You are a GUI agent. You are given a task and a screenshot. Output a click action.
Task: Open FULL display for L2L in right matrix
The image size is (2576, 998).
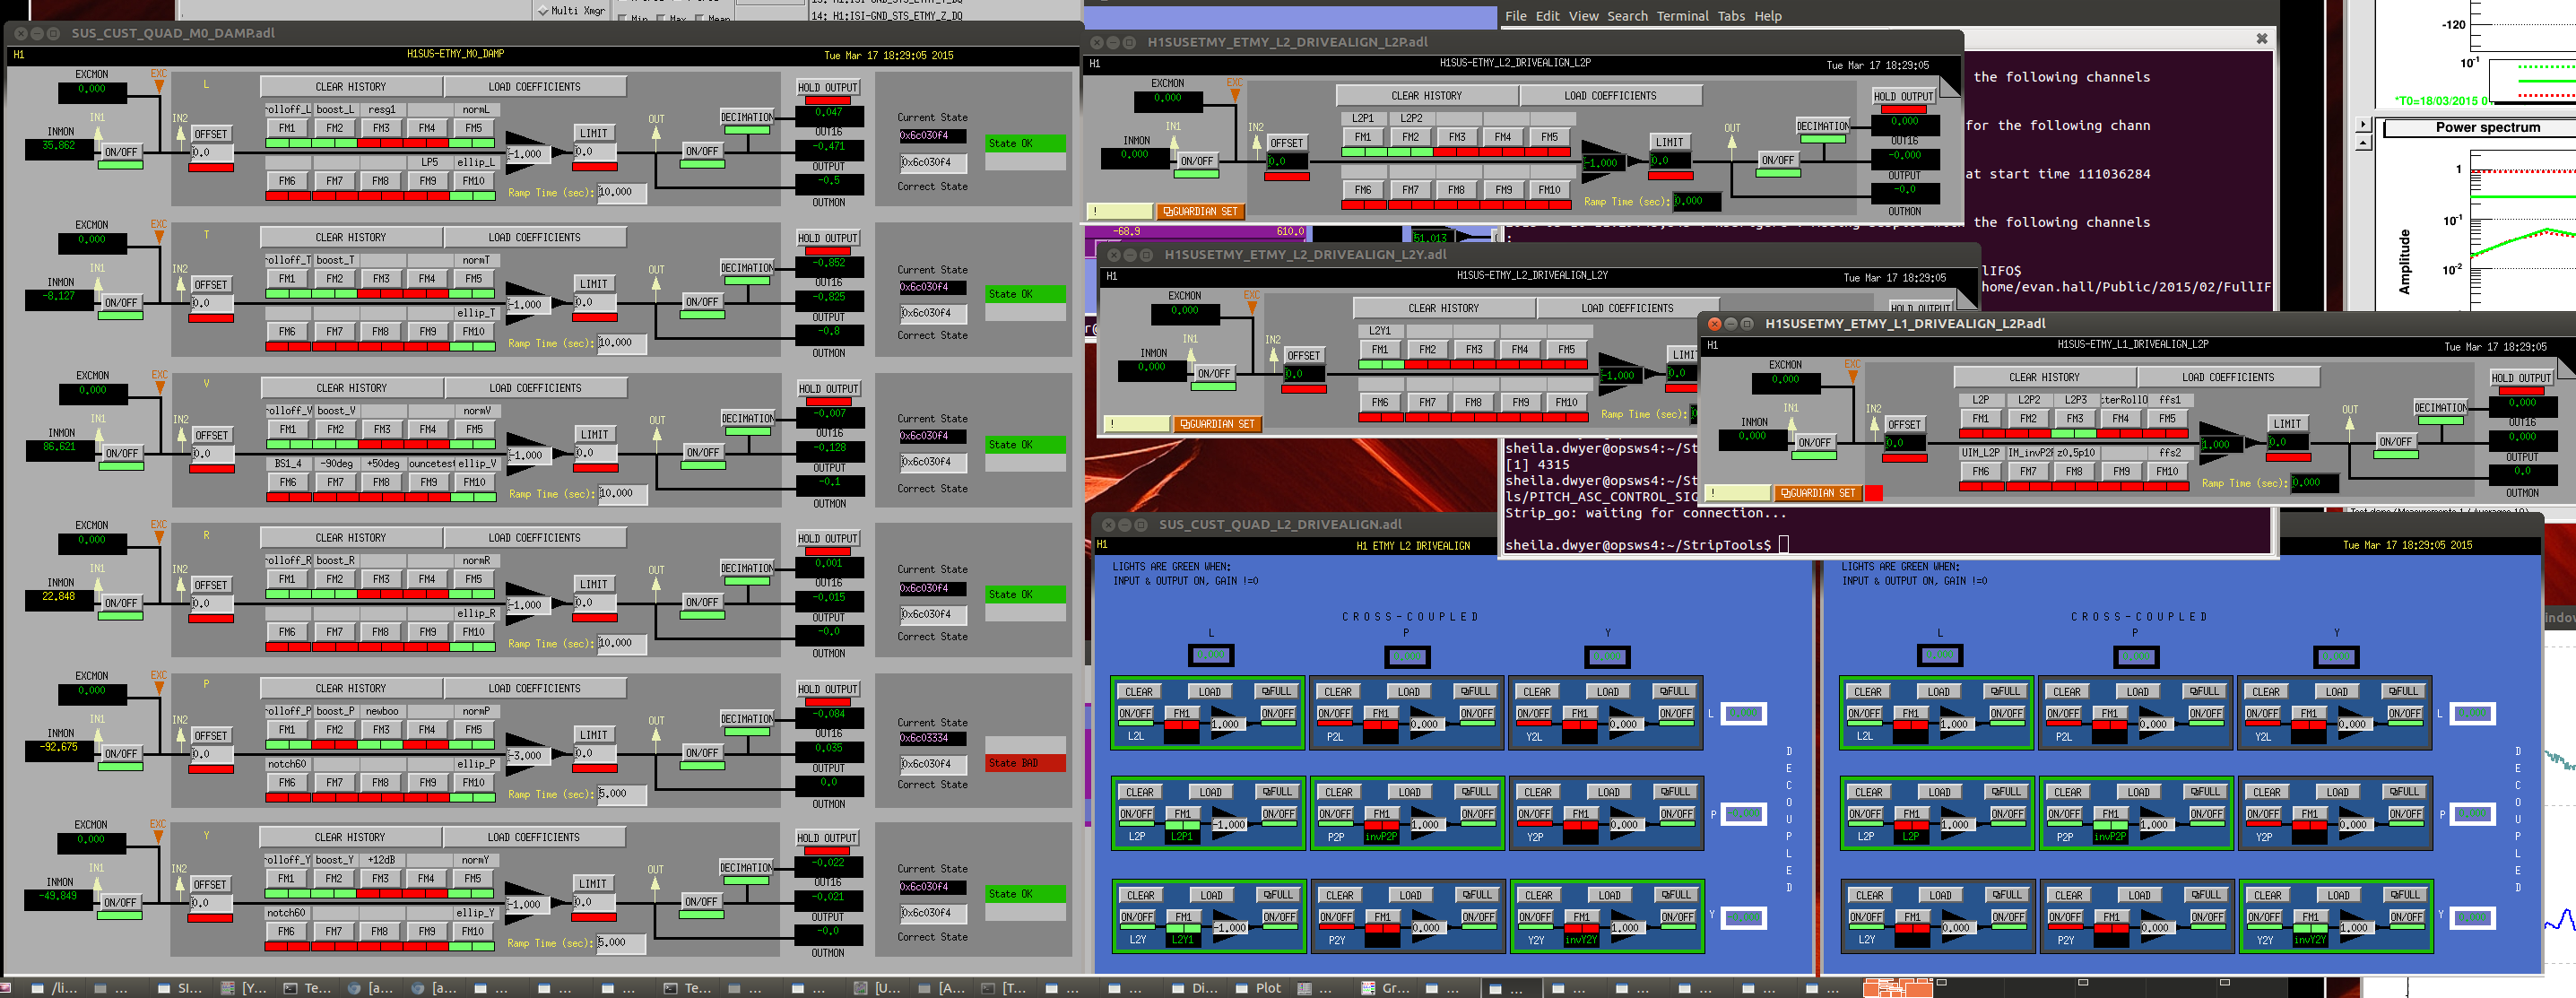coord(2005,691)
